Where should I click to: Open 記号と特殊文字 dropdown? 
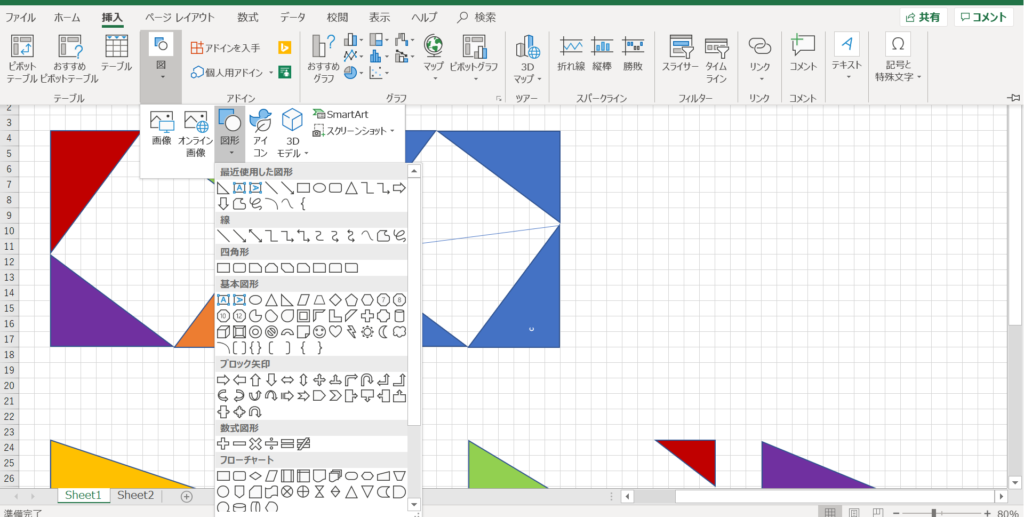pos(919,77)
